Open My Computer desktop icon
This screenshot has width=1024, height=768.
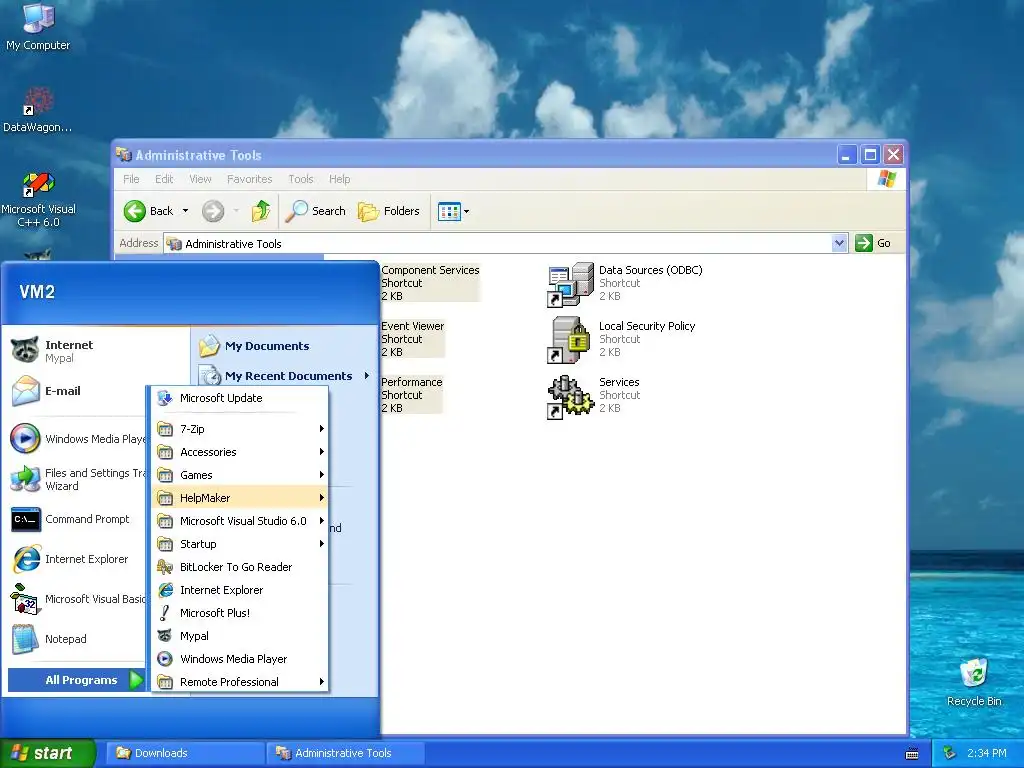point(38,26)
